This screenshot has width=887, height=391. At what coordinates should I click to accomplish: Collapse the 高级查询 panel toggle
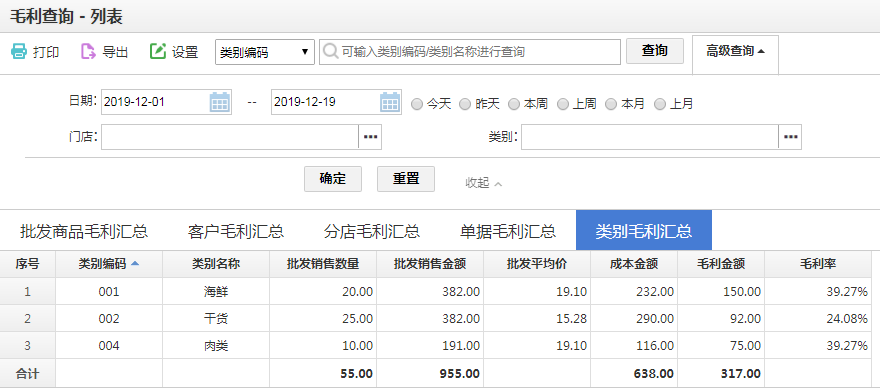735,51
